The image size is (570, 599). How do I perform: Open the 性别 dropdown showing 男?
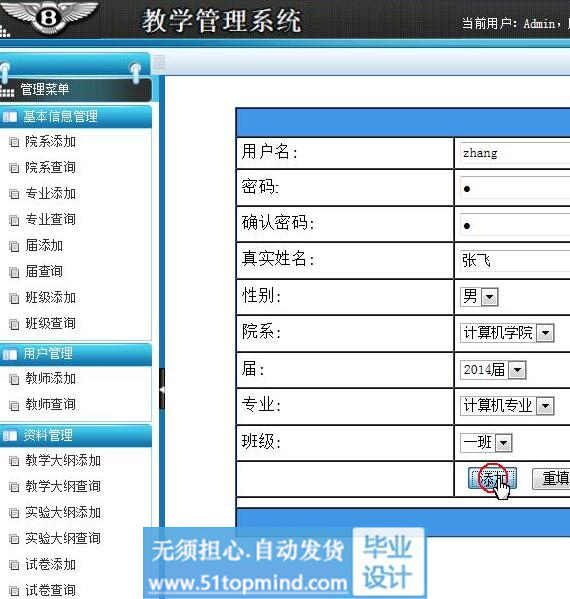(479, 297)
